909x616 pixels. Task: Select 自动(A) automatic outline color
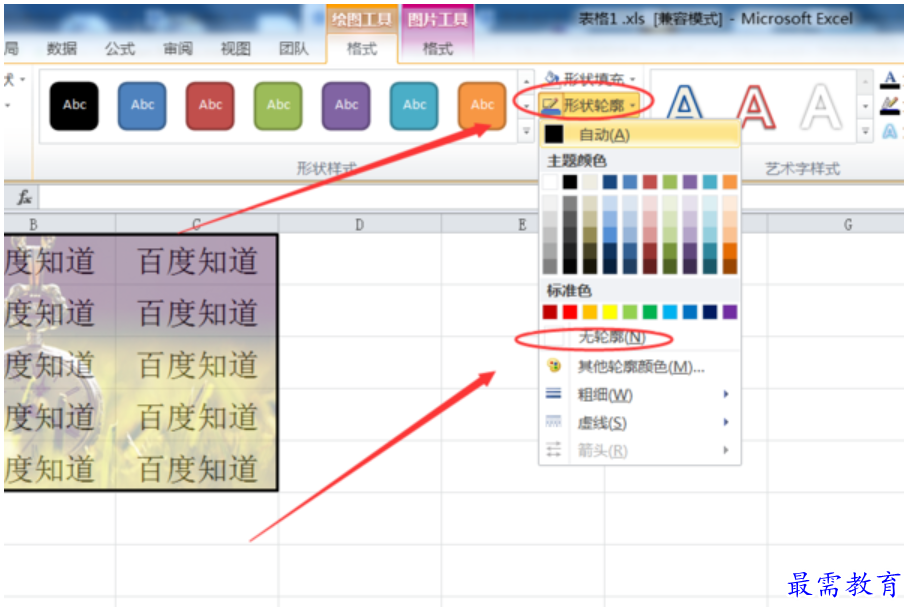(x=639, y=135)
